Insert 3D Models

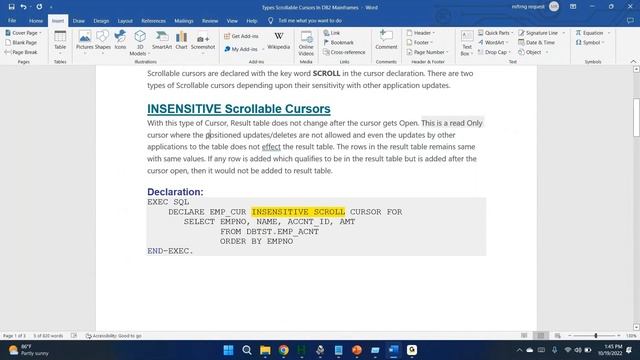140,42
